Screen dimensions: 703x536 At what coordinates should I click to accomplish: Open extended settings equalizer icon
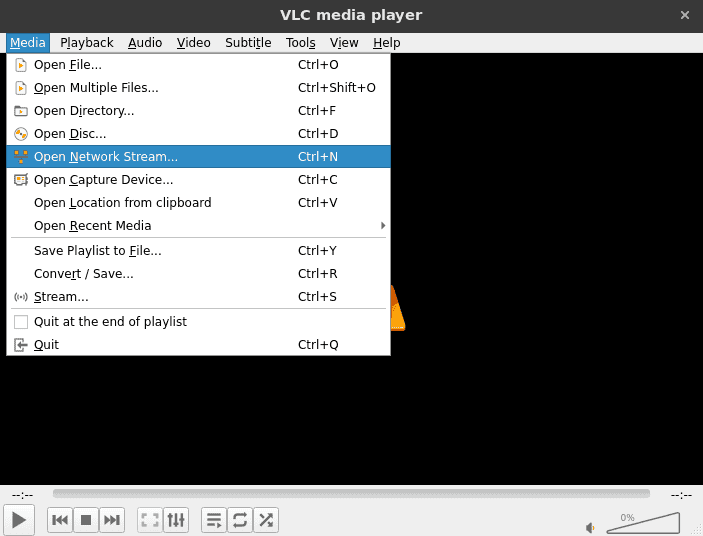176,520
